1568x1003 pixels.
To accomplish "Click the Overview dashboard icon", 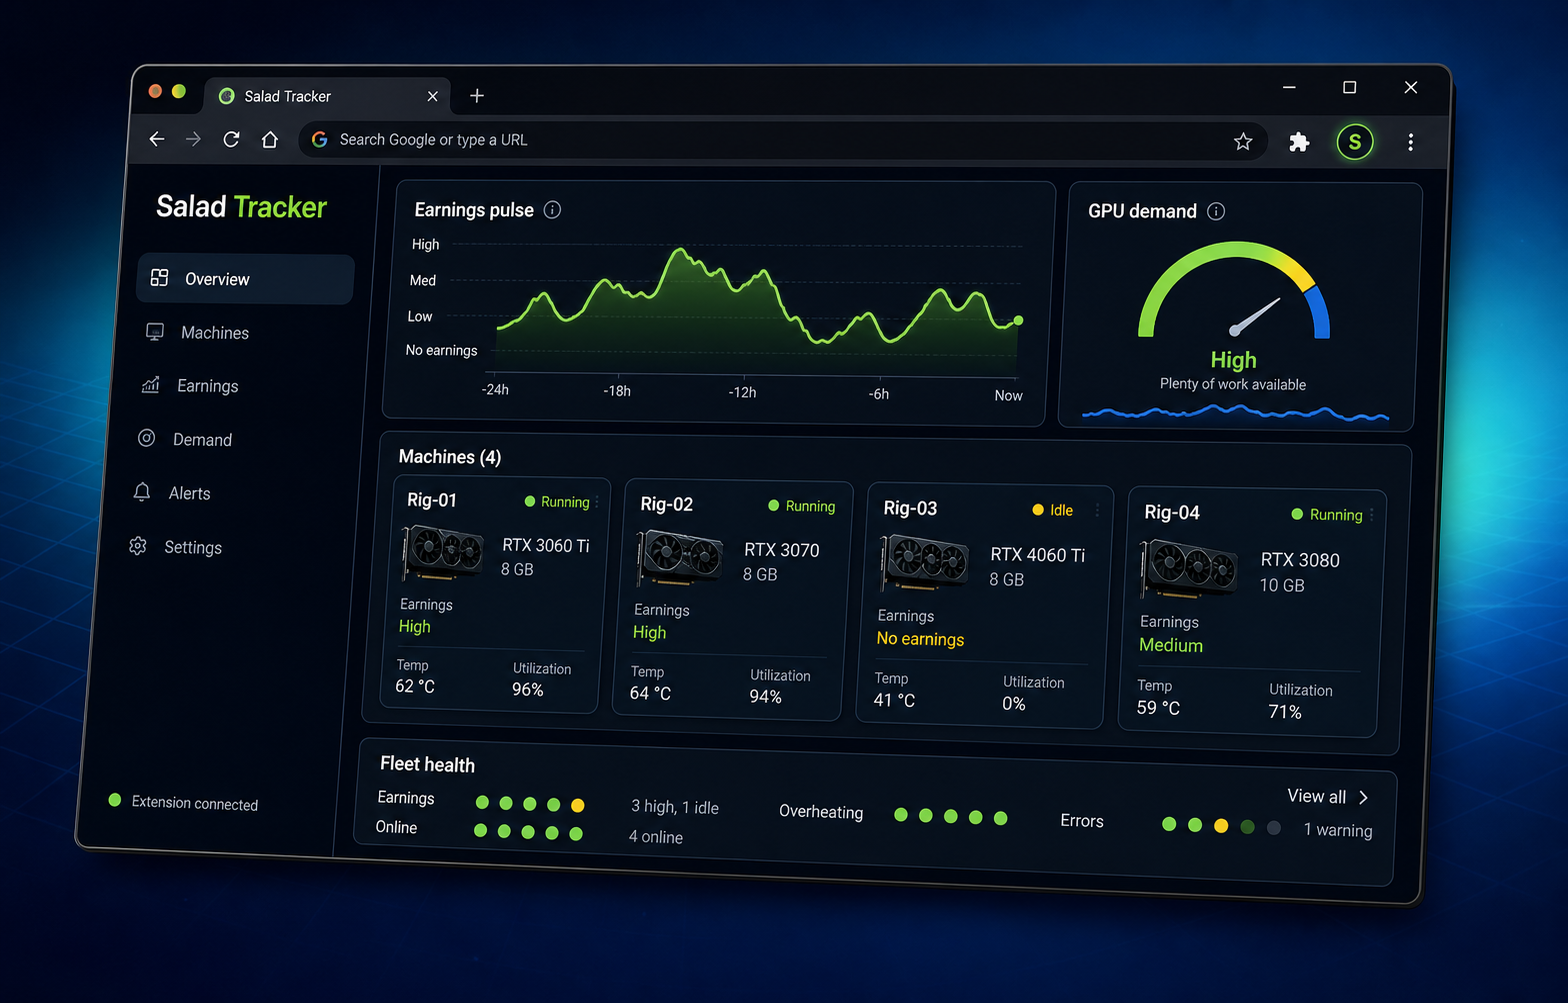I will click(159, 277).
